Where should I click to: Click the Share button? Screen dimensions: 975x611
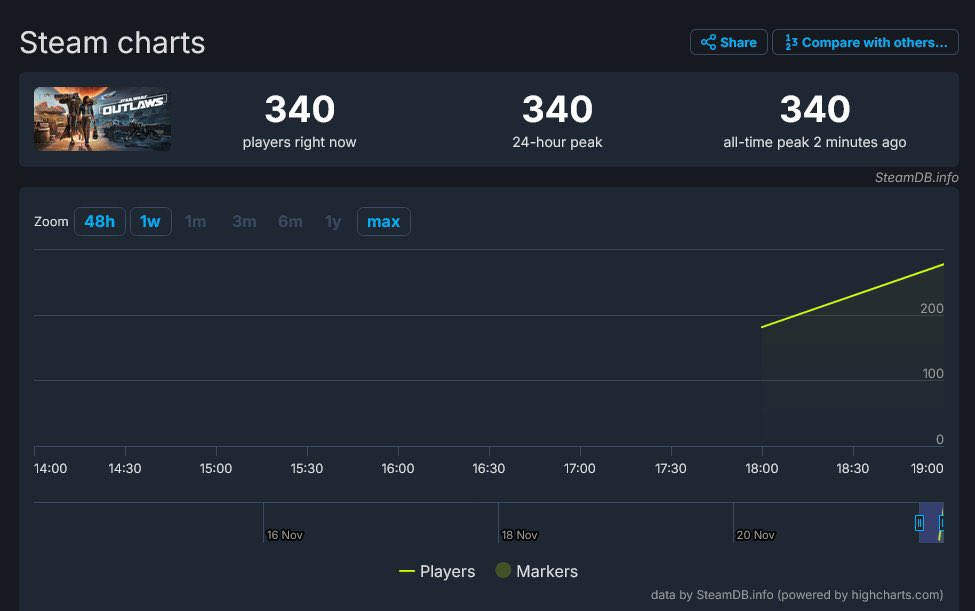tap(729, 42)
